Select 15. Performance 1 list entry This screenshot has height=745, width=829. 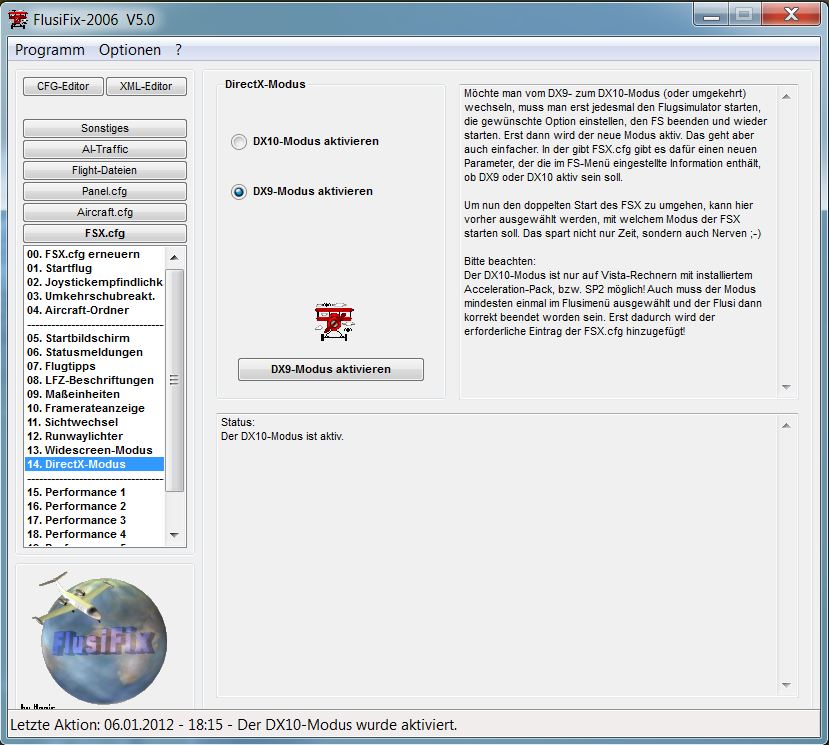pos(95,492)
